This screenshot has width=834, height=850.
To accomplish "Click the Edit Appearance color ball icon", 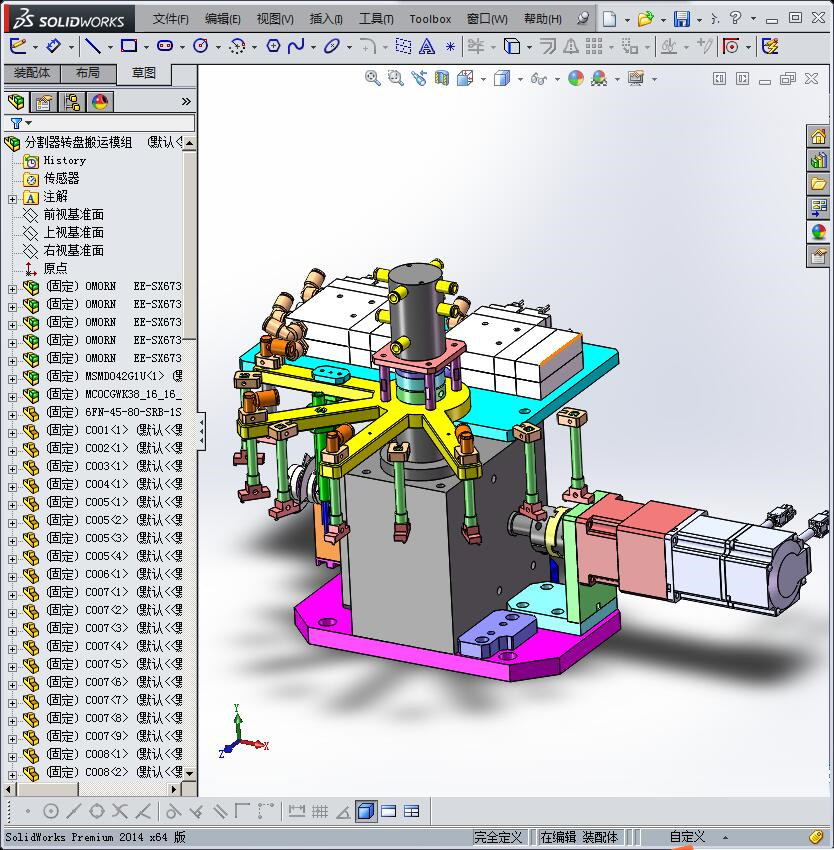I will (576, 78).
